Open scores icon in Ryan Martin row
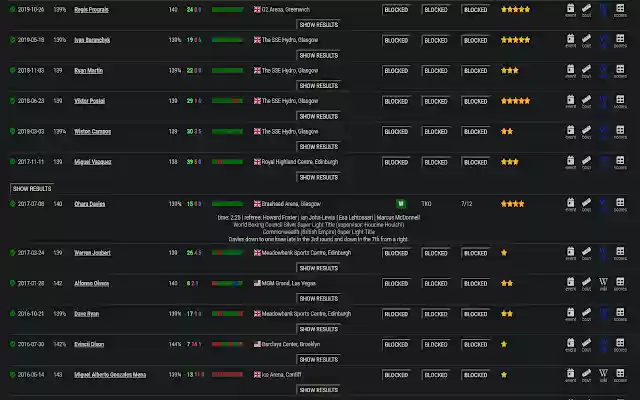The image size is (640, 400). click(620, 71)
